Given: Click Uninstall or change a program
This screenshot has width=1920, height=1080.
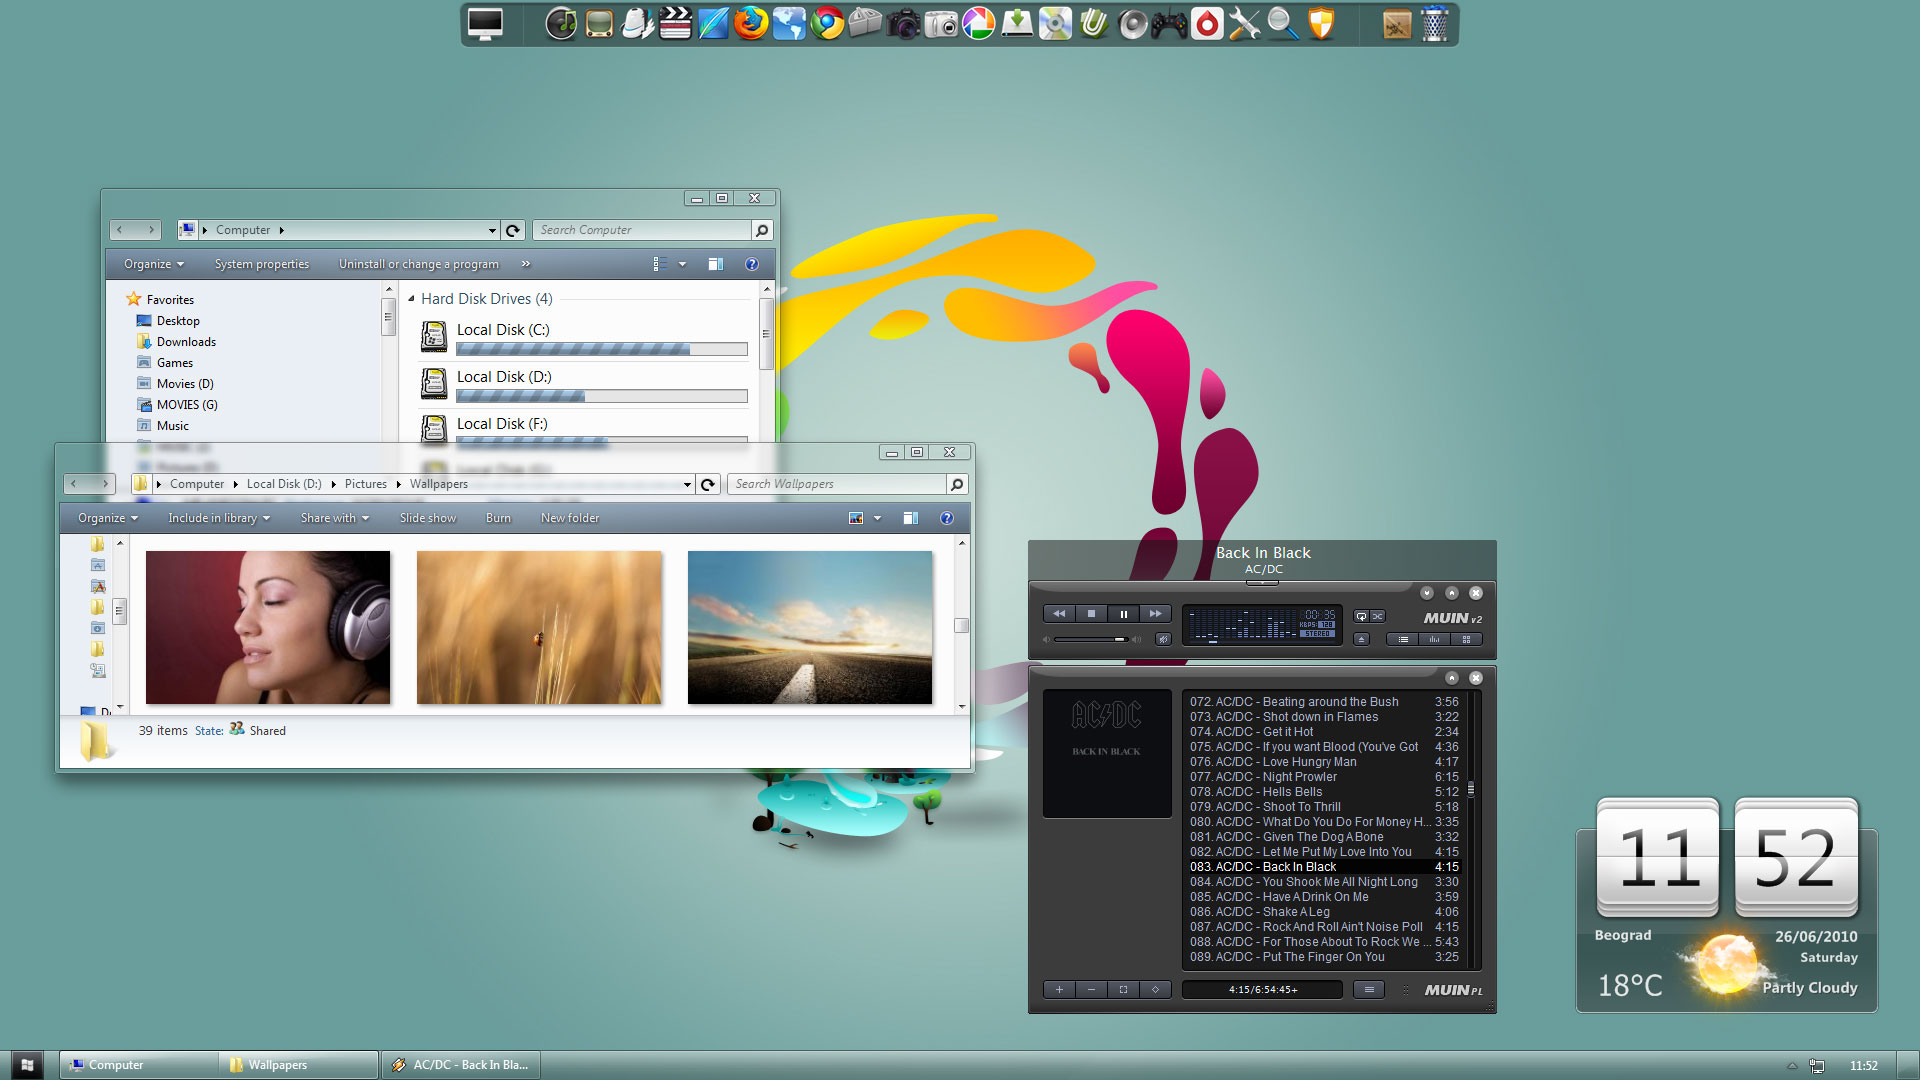Looking at the screenshot, I should [x=418, y=264].
